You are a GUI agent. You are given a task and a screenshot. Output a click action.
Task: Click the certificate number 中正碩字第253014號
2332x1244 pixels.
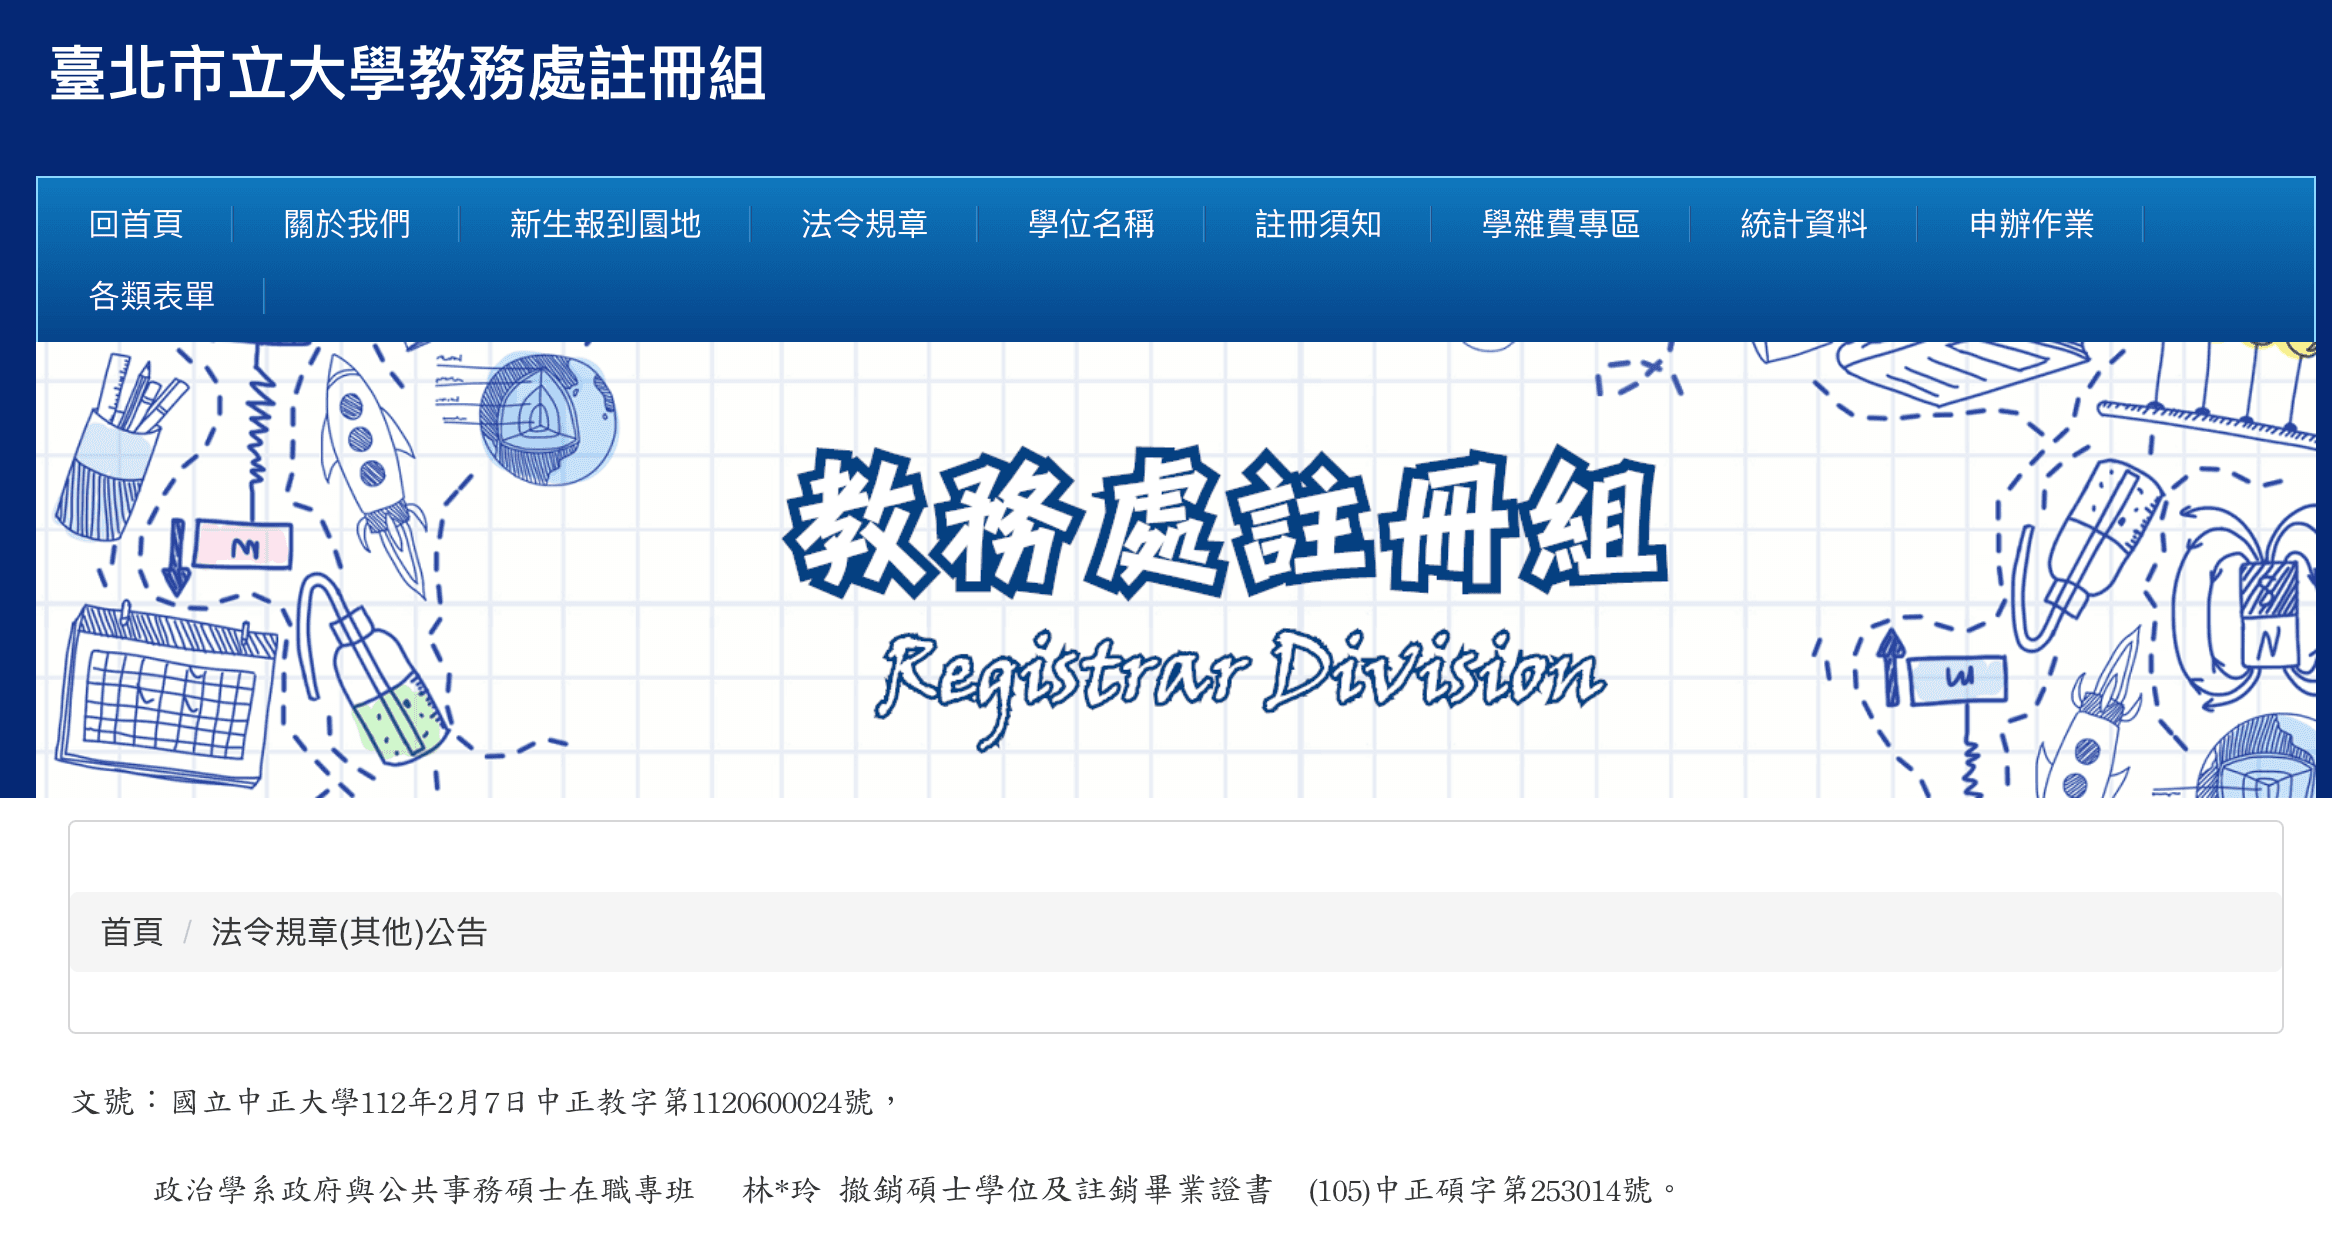coord(1514,1190)
